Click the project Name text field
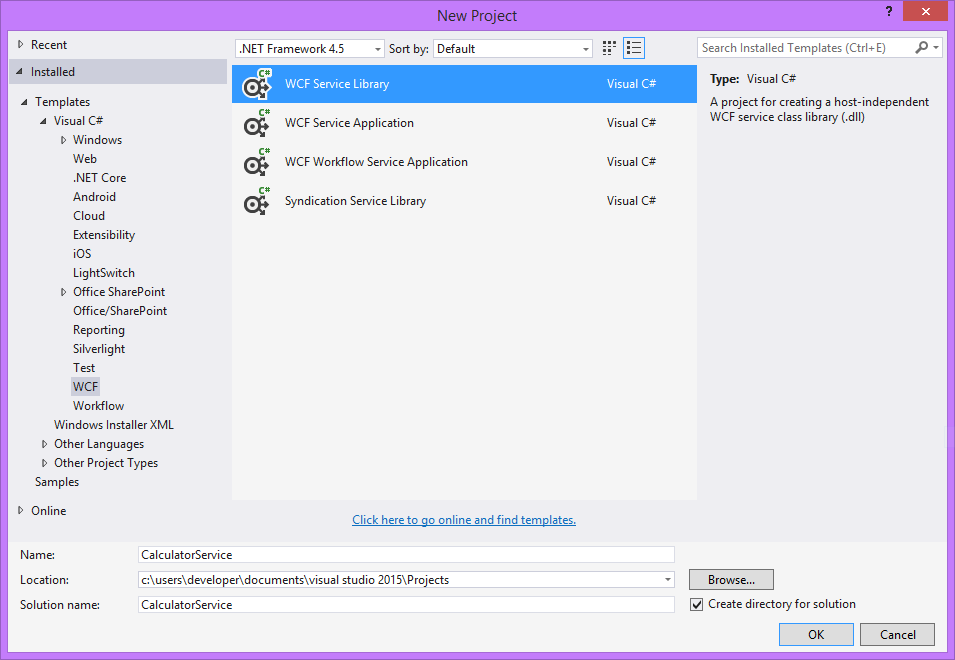Image resolution: width=955 pixels, height=660 pixels. point(406,554)
